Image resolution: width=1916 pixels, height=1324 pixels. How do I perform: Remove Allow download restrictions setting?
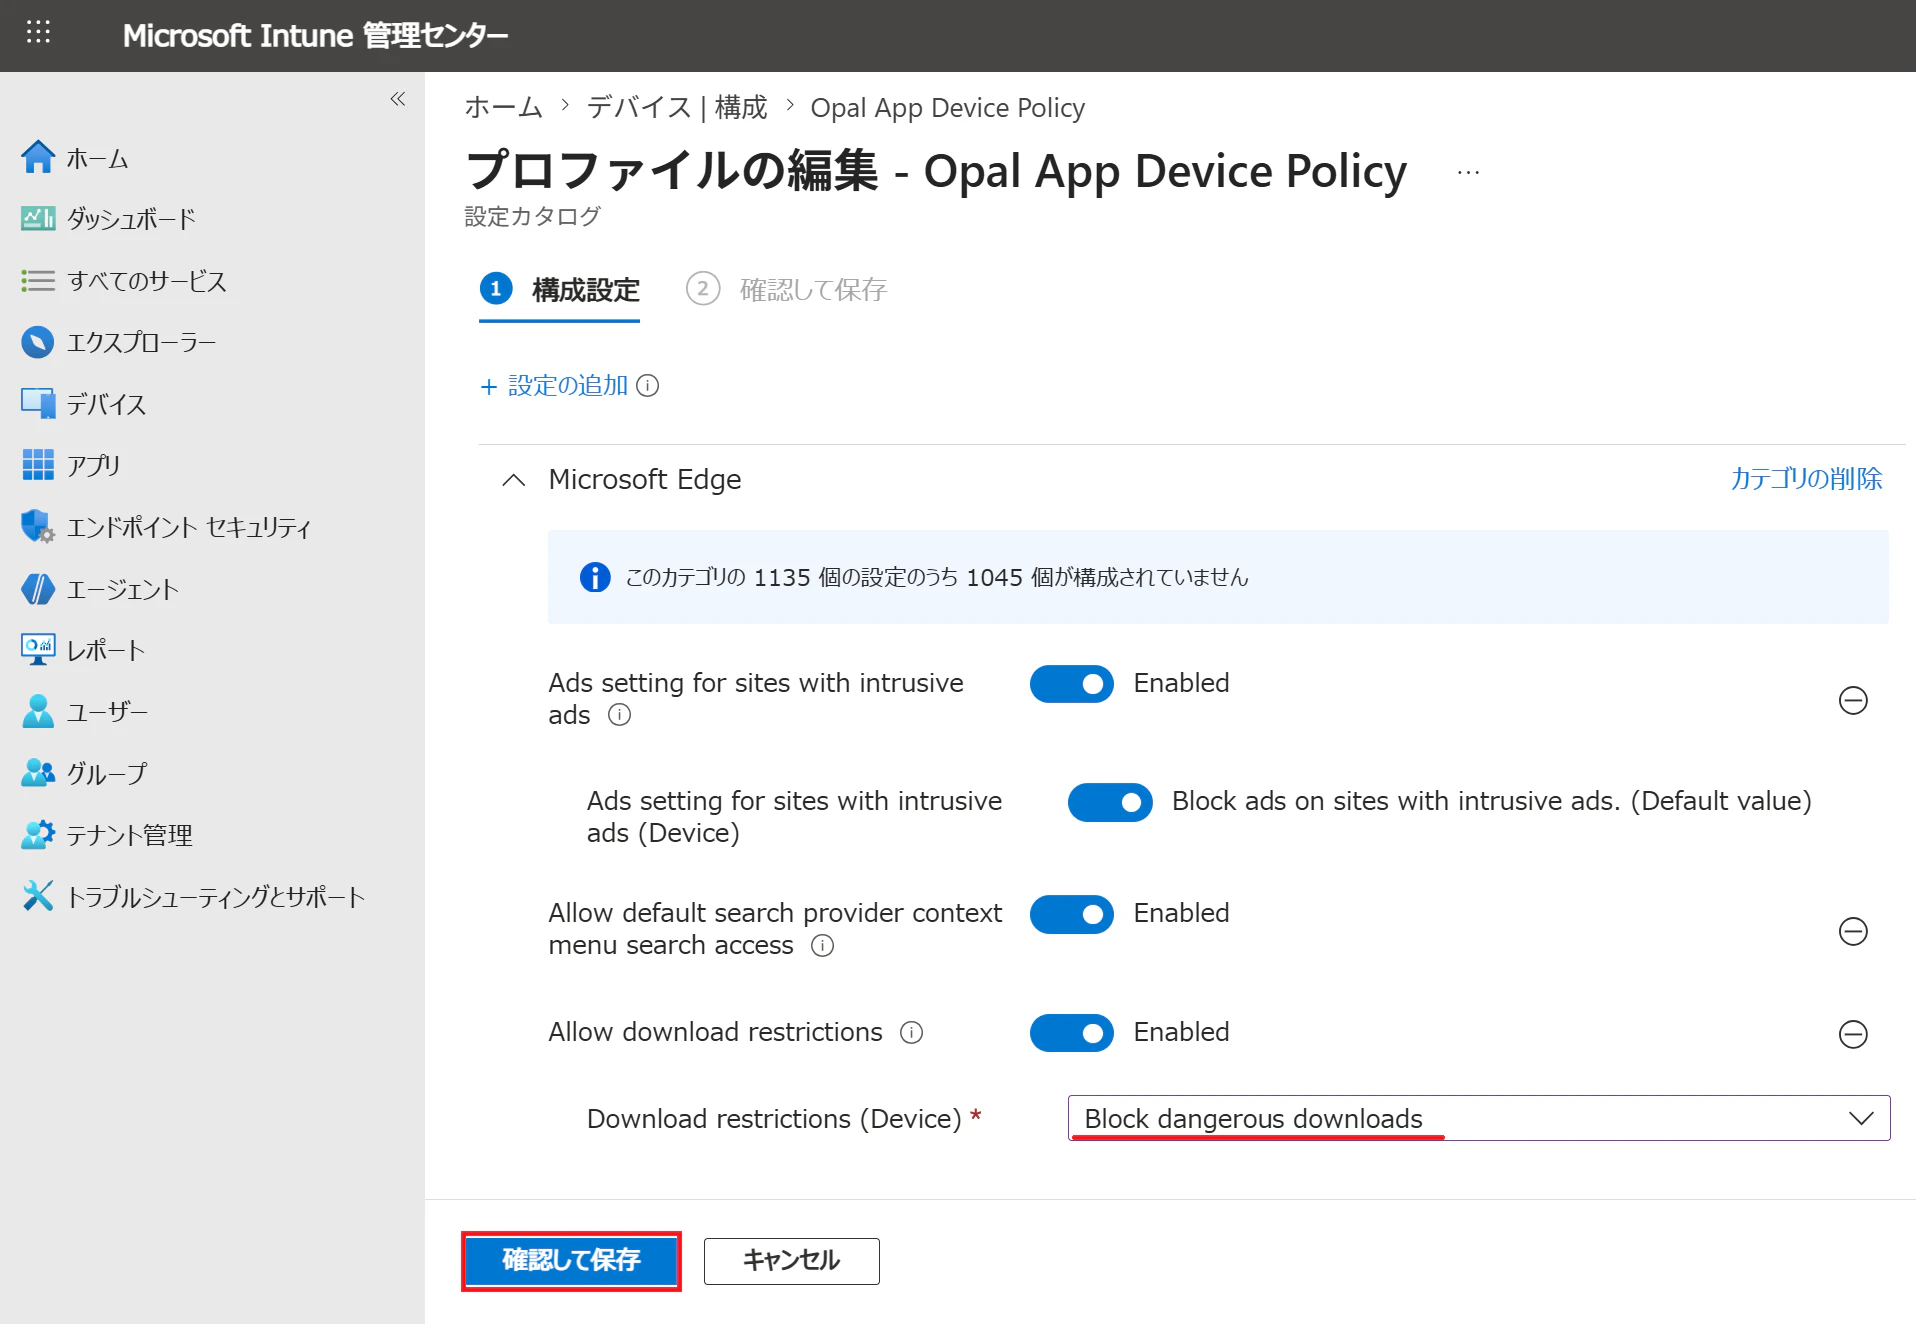[1853, 1033]
